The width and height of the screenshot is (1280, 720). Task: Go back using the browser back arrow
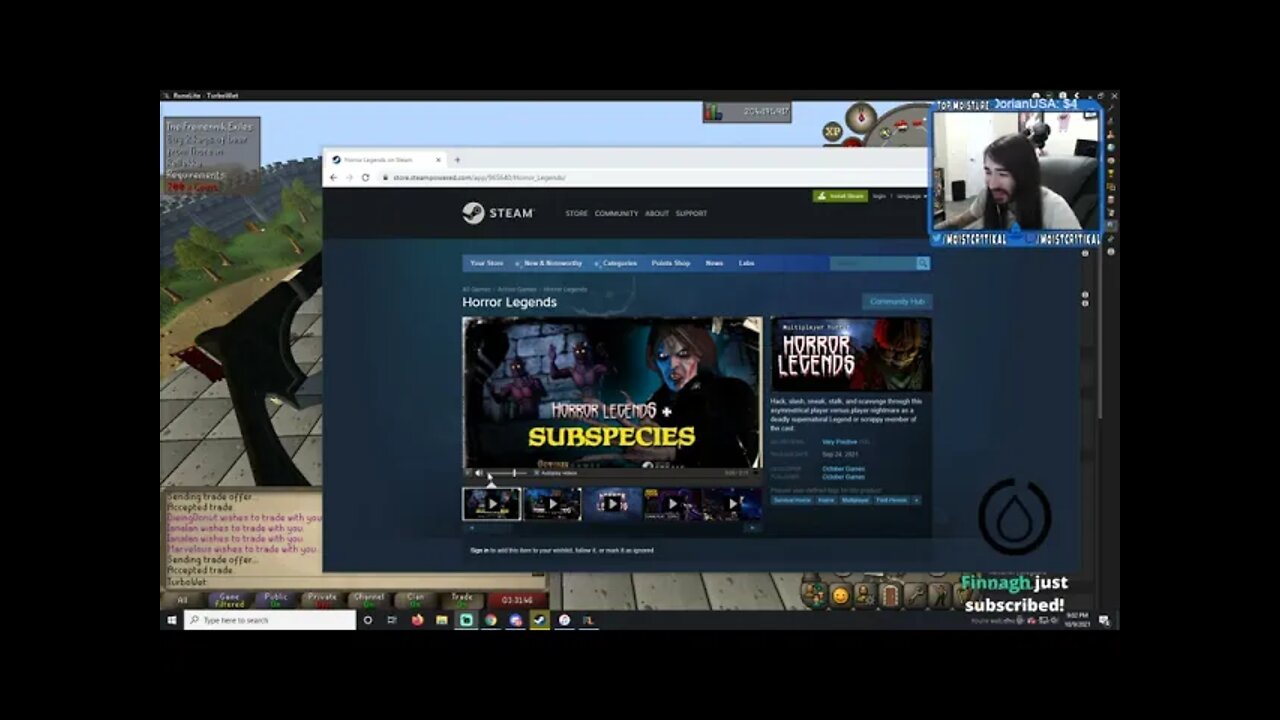click(x=334, y=177)
